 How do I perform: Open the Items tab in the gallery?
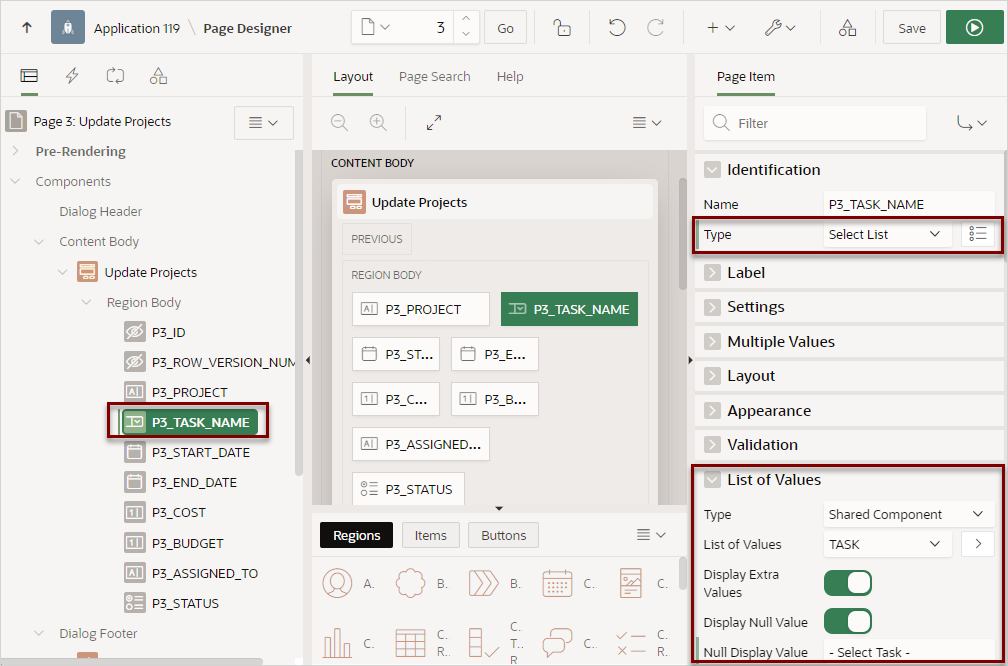(430, 535)
